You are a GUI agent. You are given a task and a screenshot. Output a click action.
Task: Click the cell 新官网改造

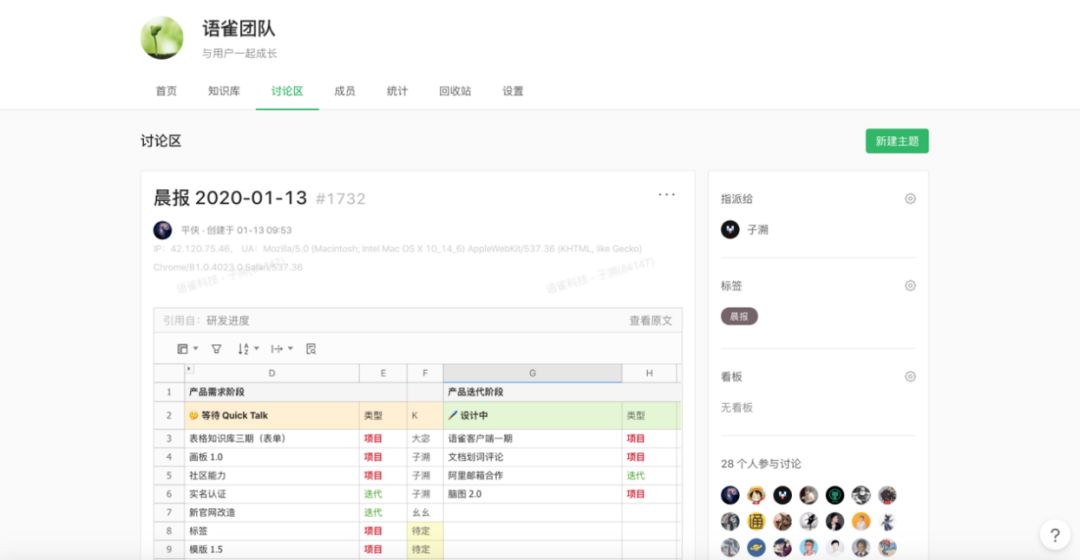(x=271, y=512)
